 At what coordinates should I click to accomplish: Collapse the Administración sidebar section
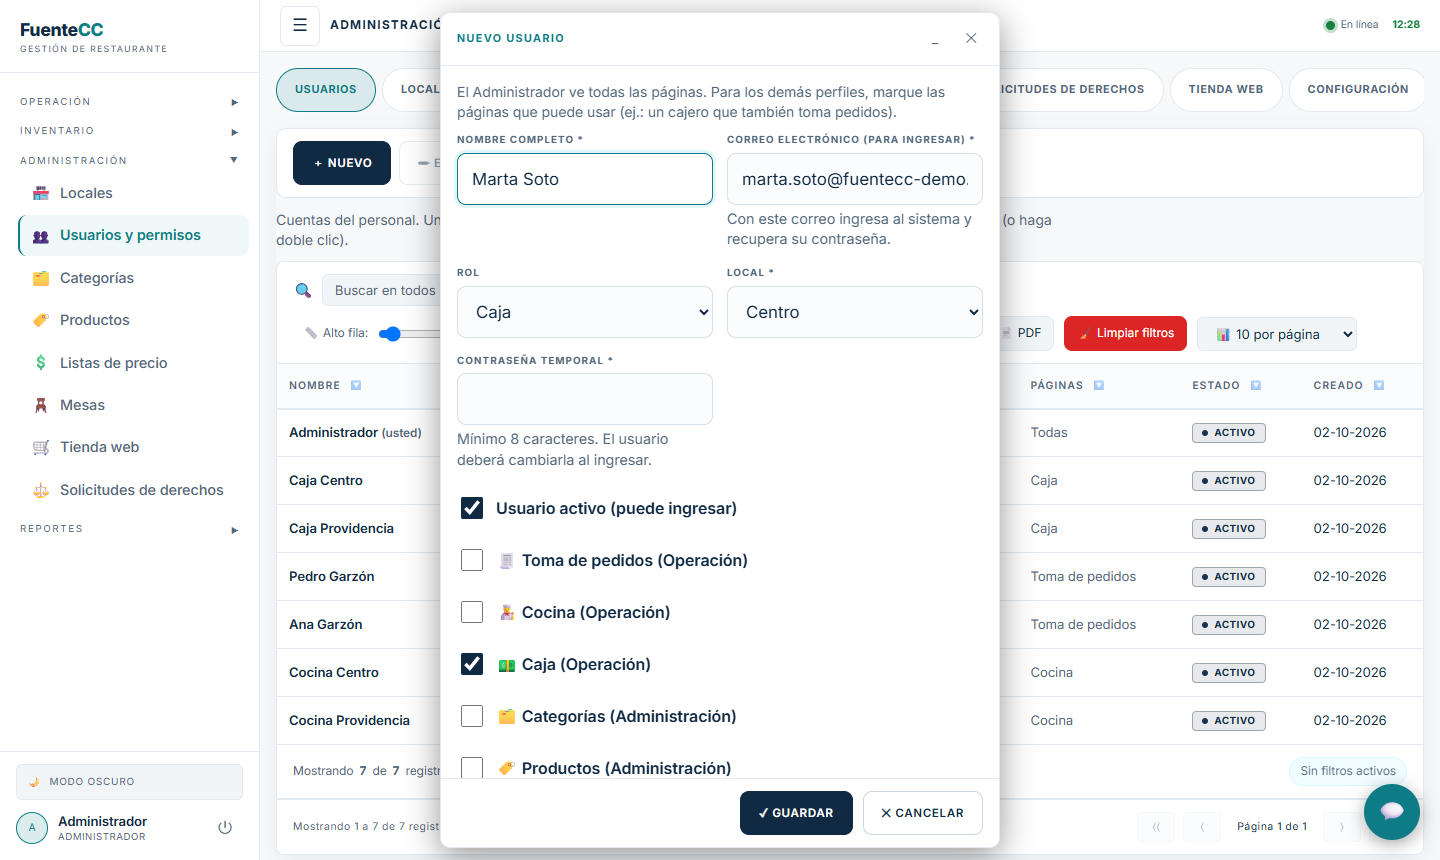coord(129,160)
